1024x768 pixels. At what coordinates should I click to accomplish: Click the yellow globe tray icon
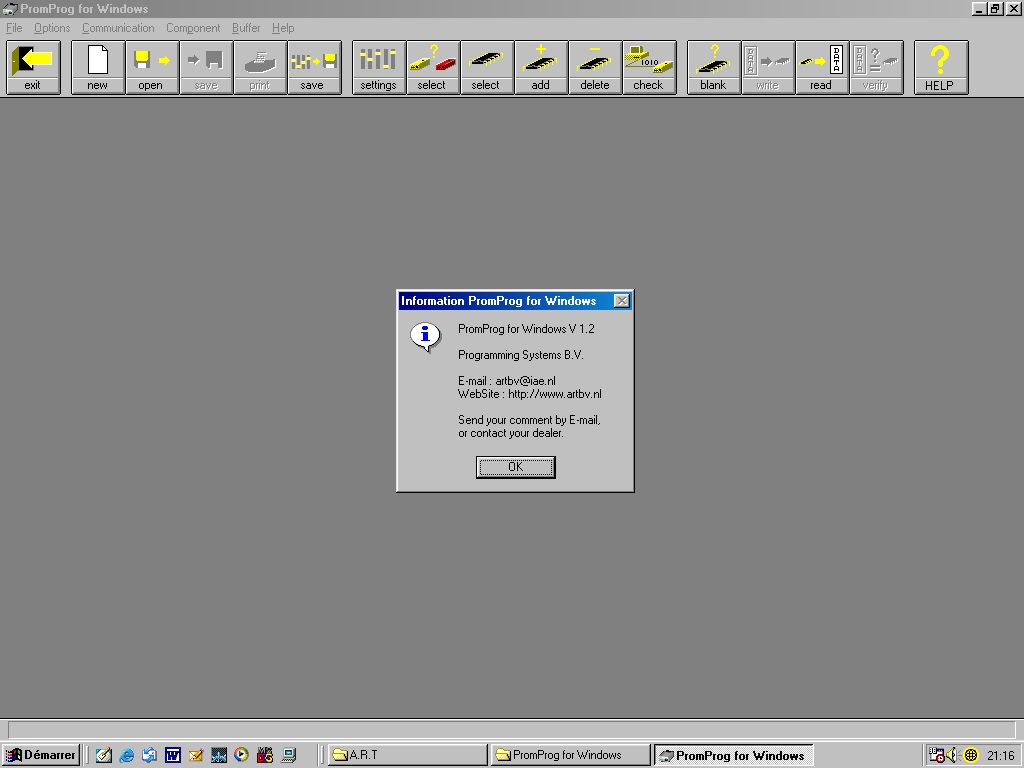971,755
